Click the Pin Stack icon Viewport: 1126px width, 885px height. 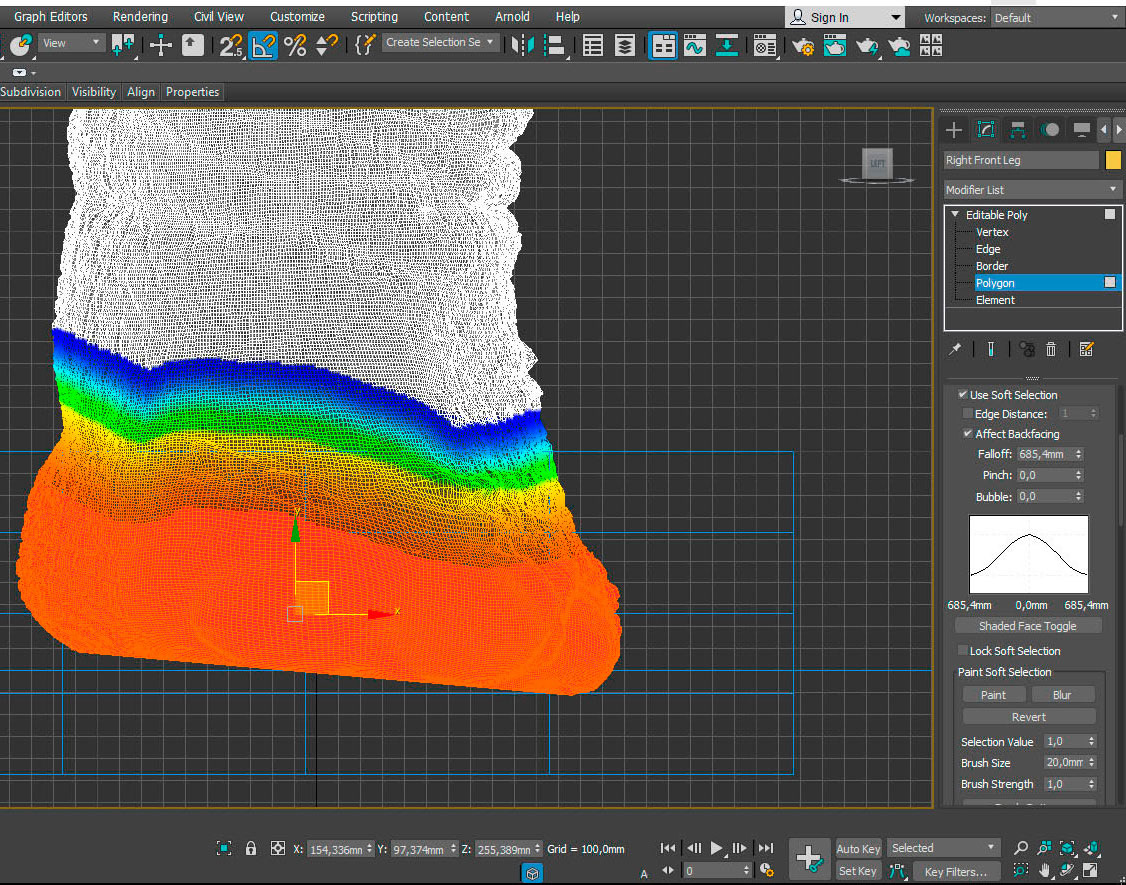pos(955,349)
